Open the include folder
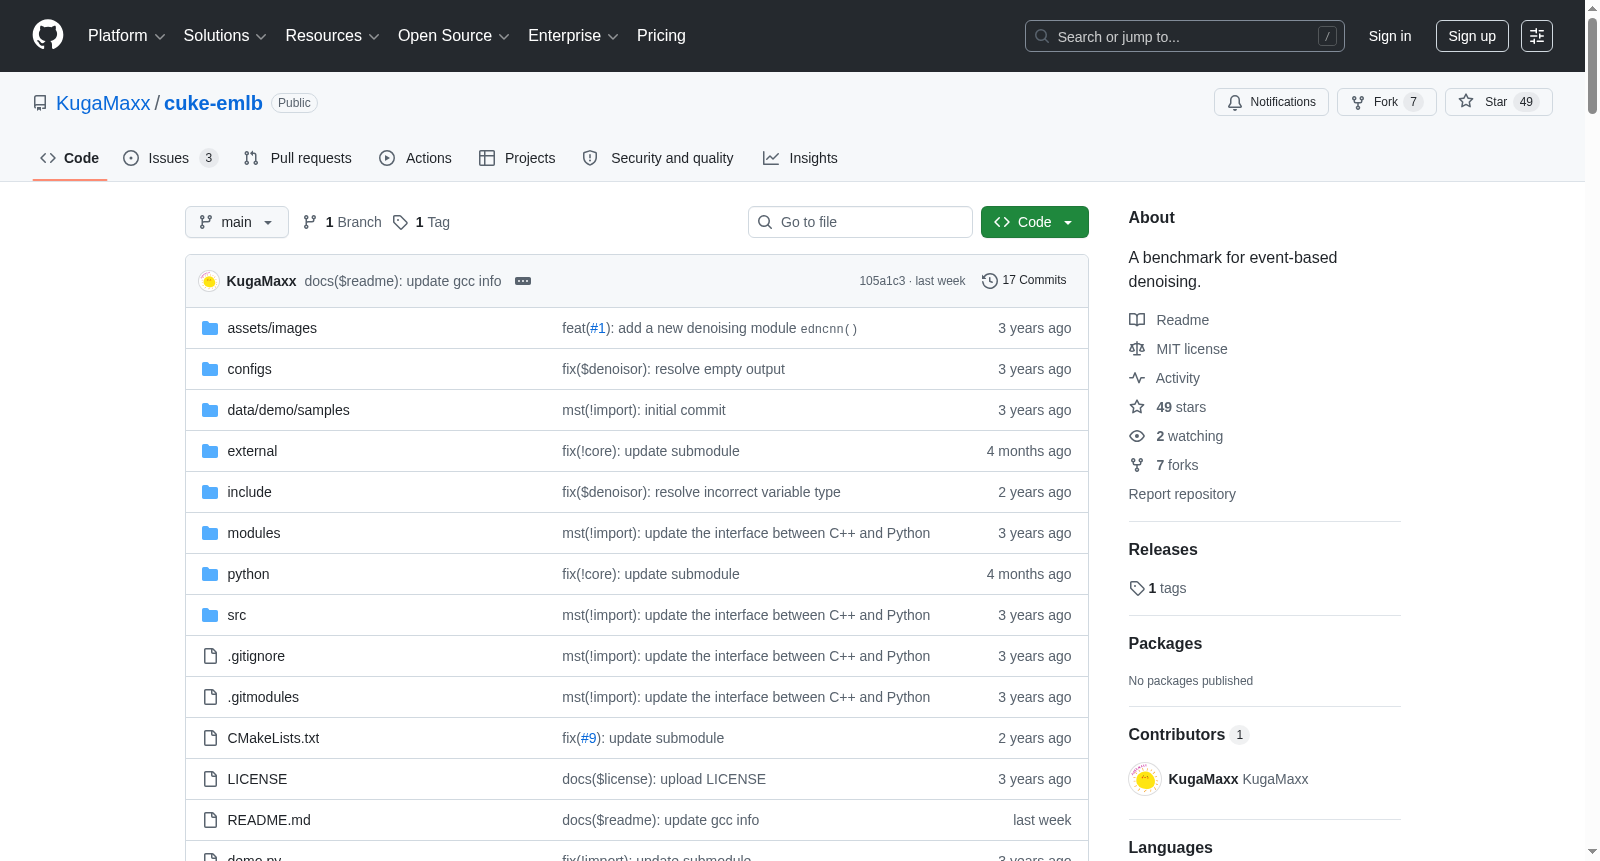Image resolution: width=1600 pixels, height=861 pixels. tap(249, 492)
